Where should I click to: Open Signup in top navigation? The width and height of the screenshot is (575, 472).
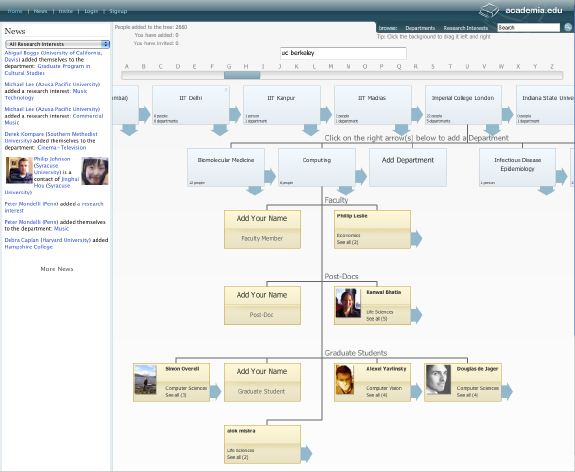(118, 11)
